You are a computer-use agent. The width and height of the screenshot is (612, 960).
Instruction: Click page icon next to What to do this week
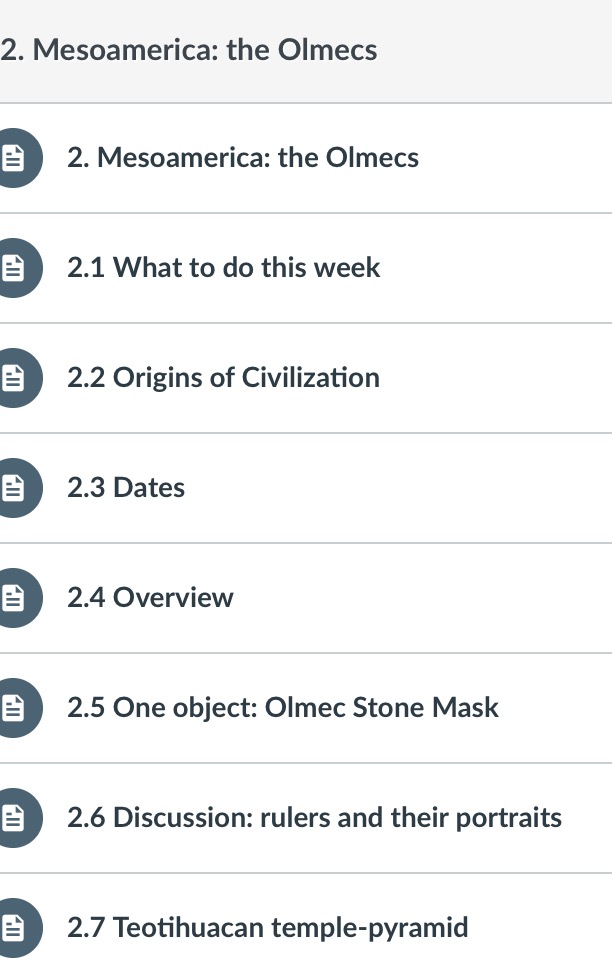tap(13, 268)
